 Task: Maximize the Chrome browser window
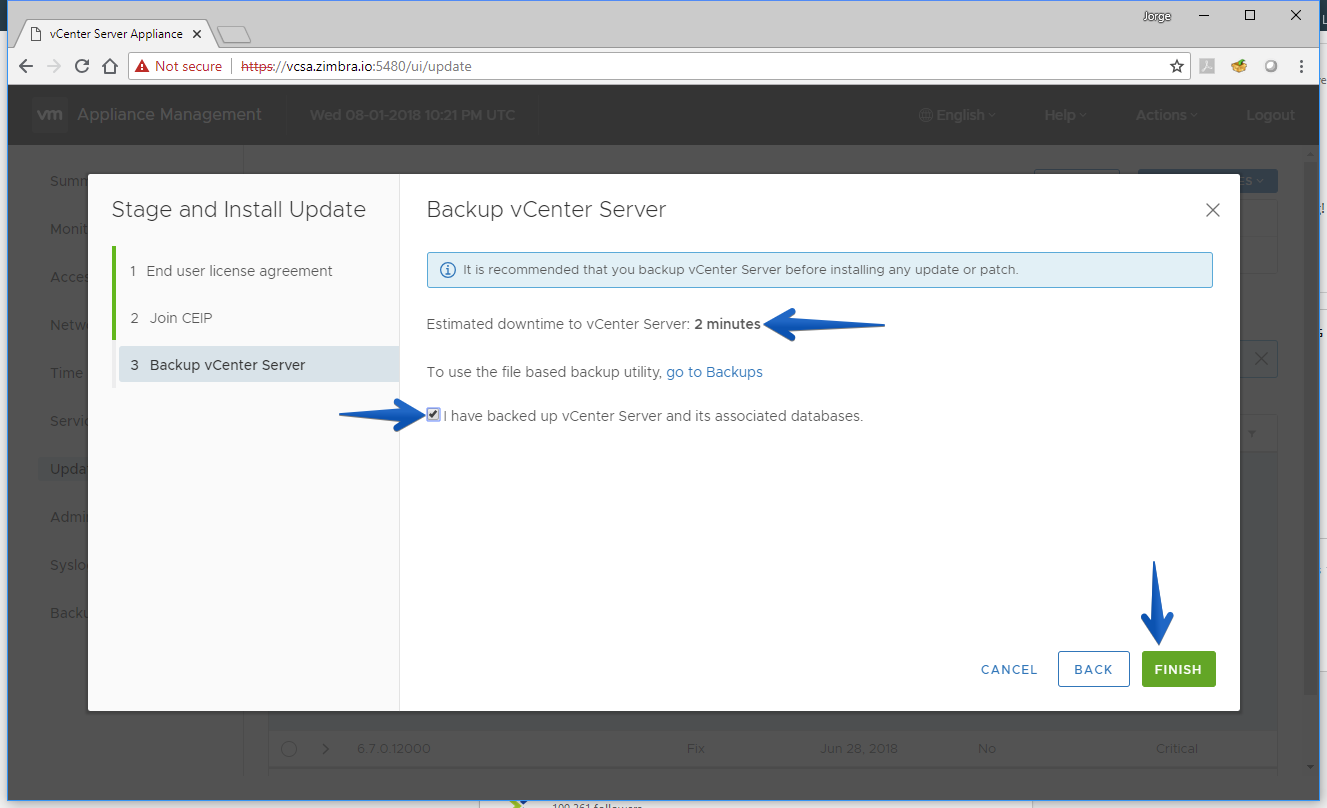coord(1250,15)
